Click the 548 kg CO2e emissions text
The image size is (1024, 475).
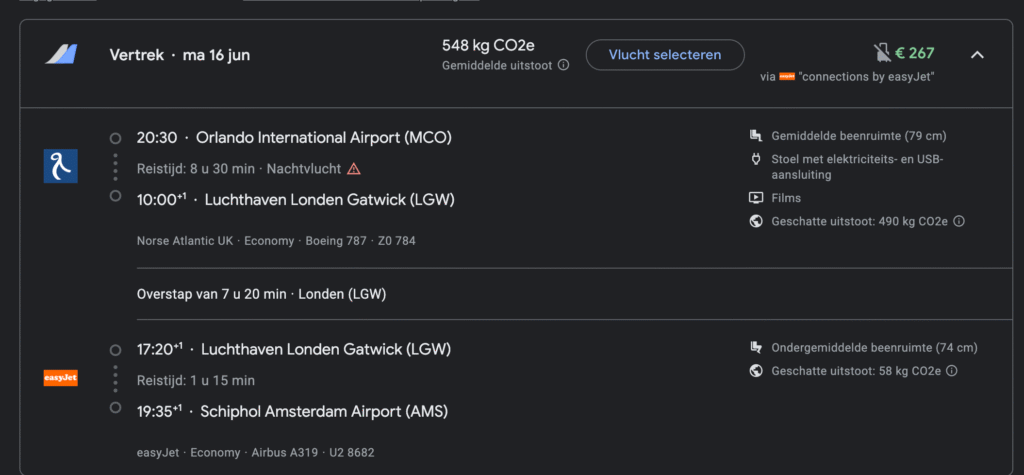pyautogui.click(x=488, y=46)
